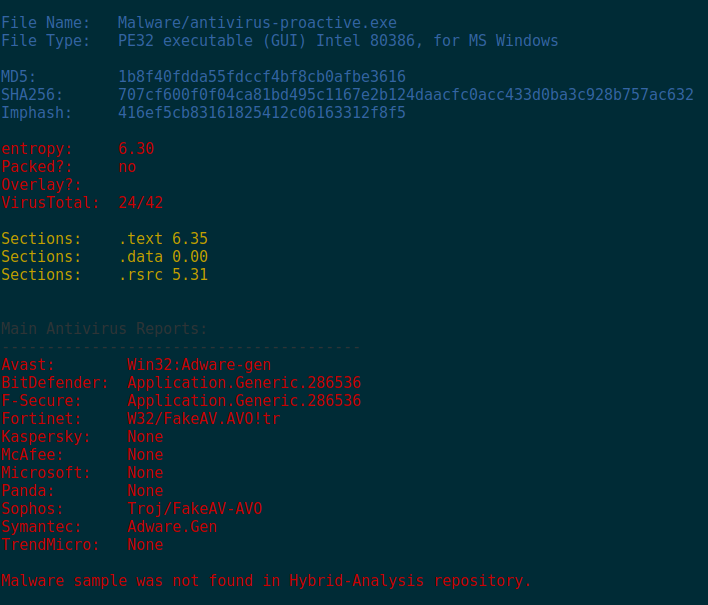The height and width of the screenshot is (605, 708).
Task: Click the .text 6.35 section entry
Action: [x=163, y=239]
